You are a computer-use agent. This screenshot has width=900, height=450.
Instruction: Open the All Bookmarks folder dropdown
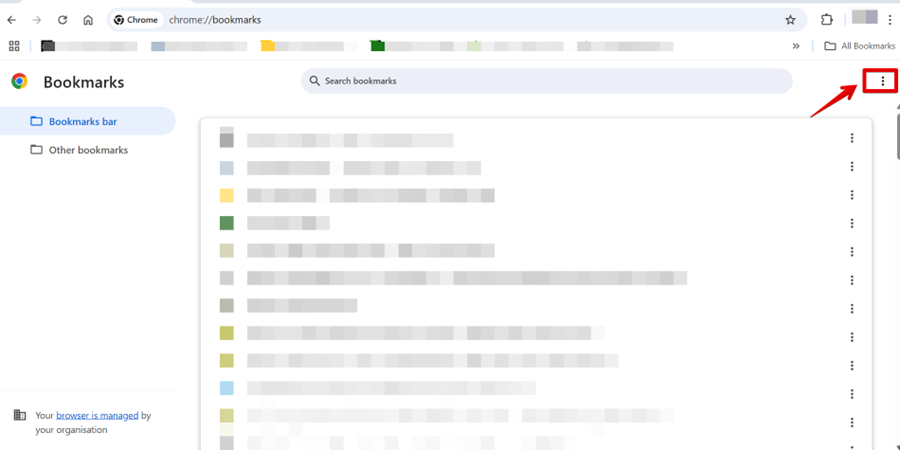[x=859, y=46]
